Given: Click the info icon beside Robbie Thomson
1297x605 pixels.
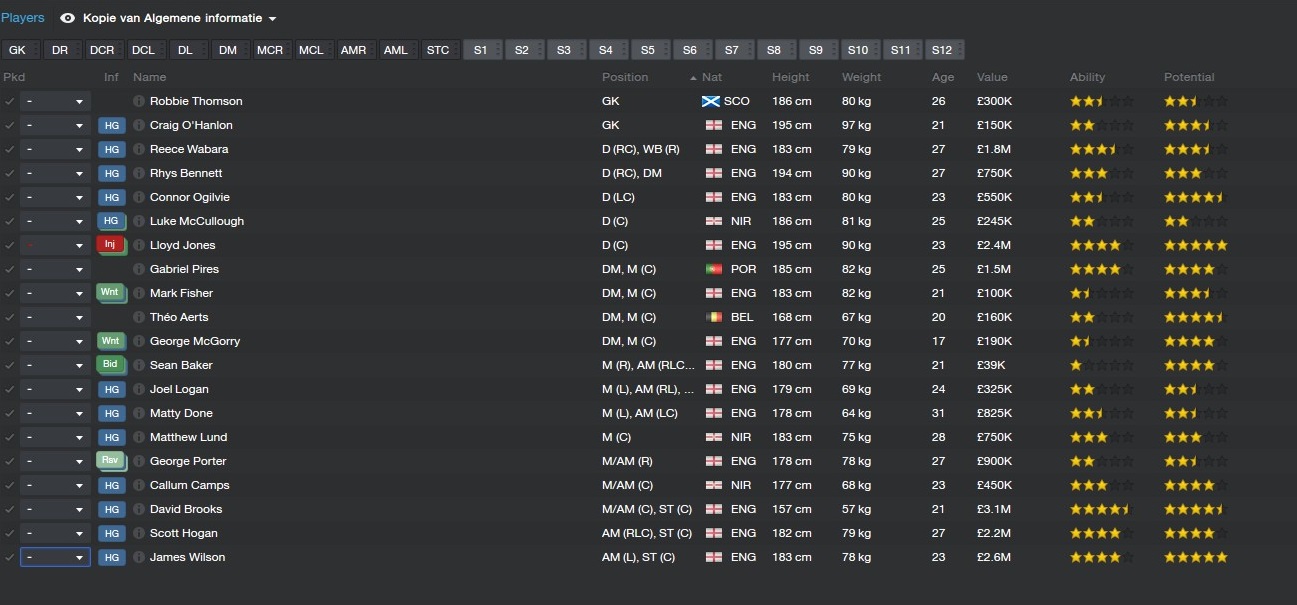Looking at the screenshot, I should 139,101.
